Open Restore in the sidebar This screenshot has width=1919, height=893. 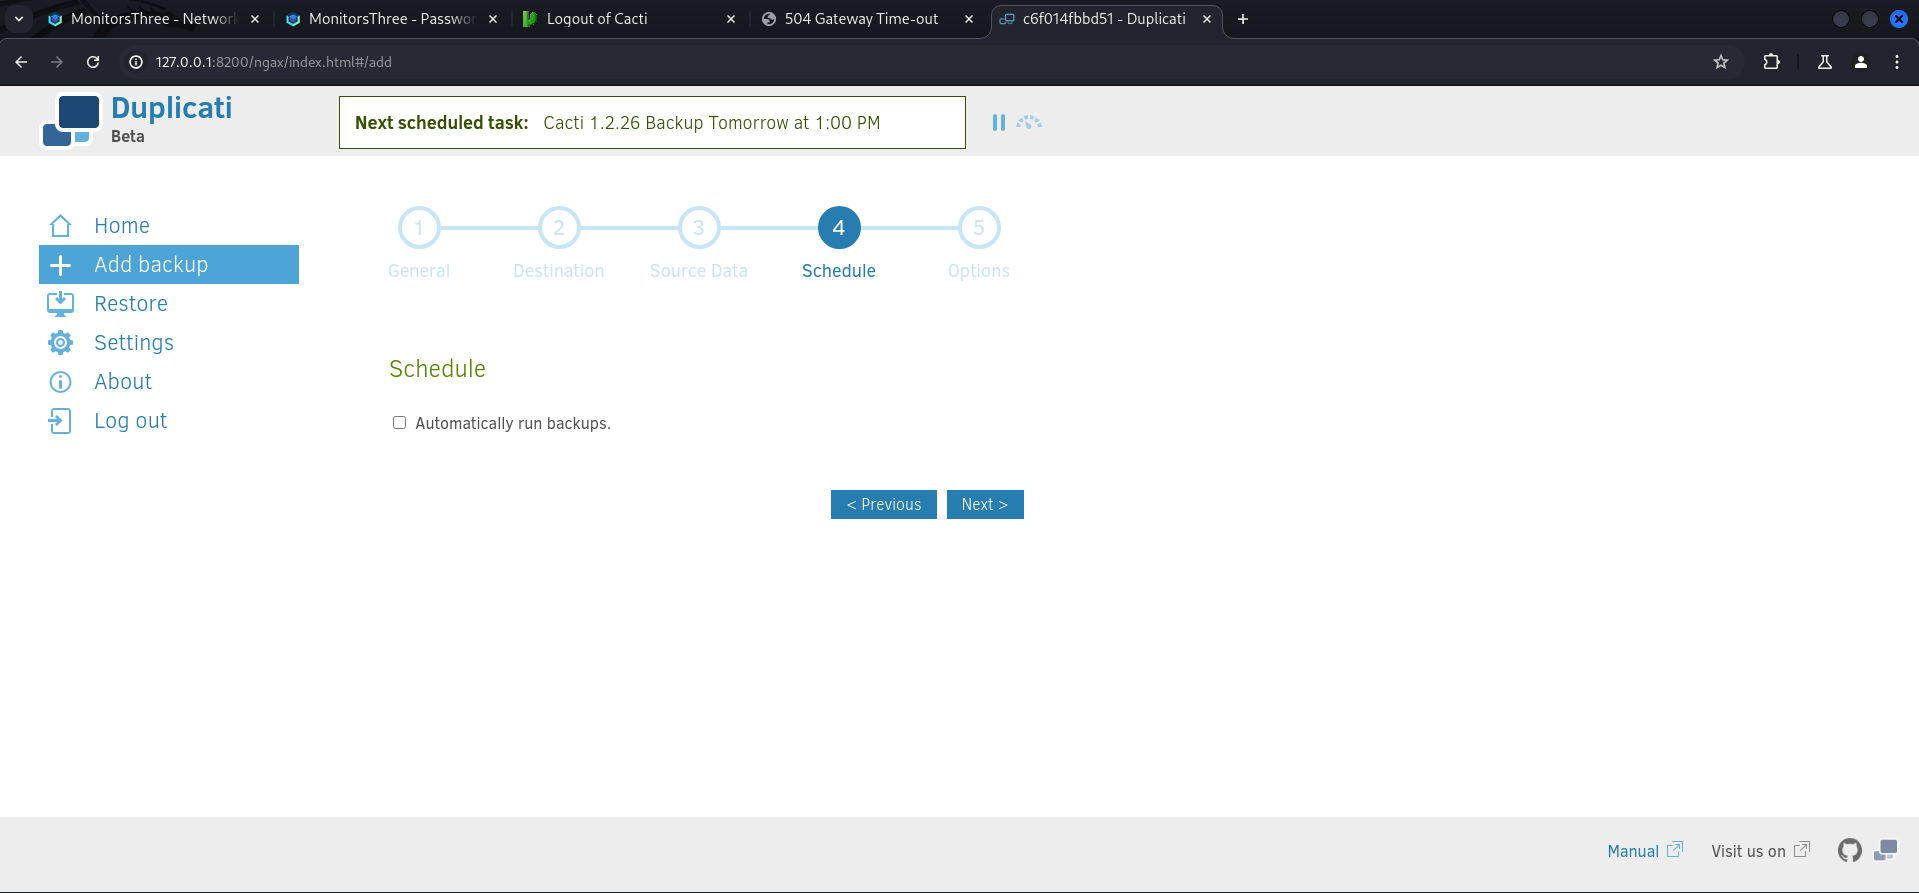point(131,304)
